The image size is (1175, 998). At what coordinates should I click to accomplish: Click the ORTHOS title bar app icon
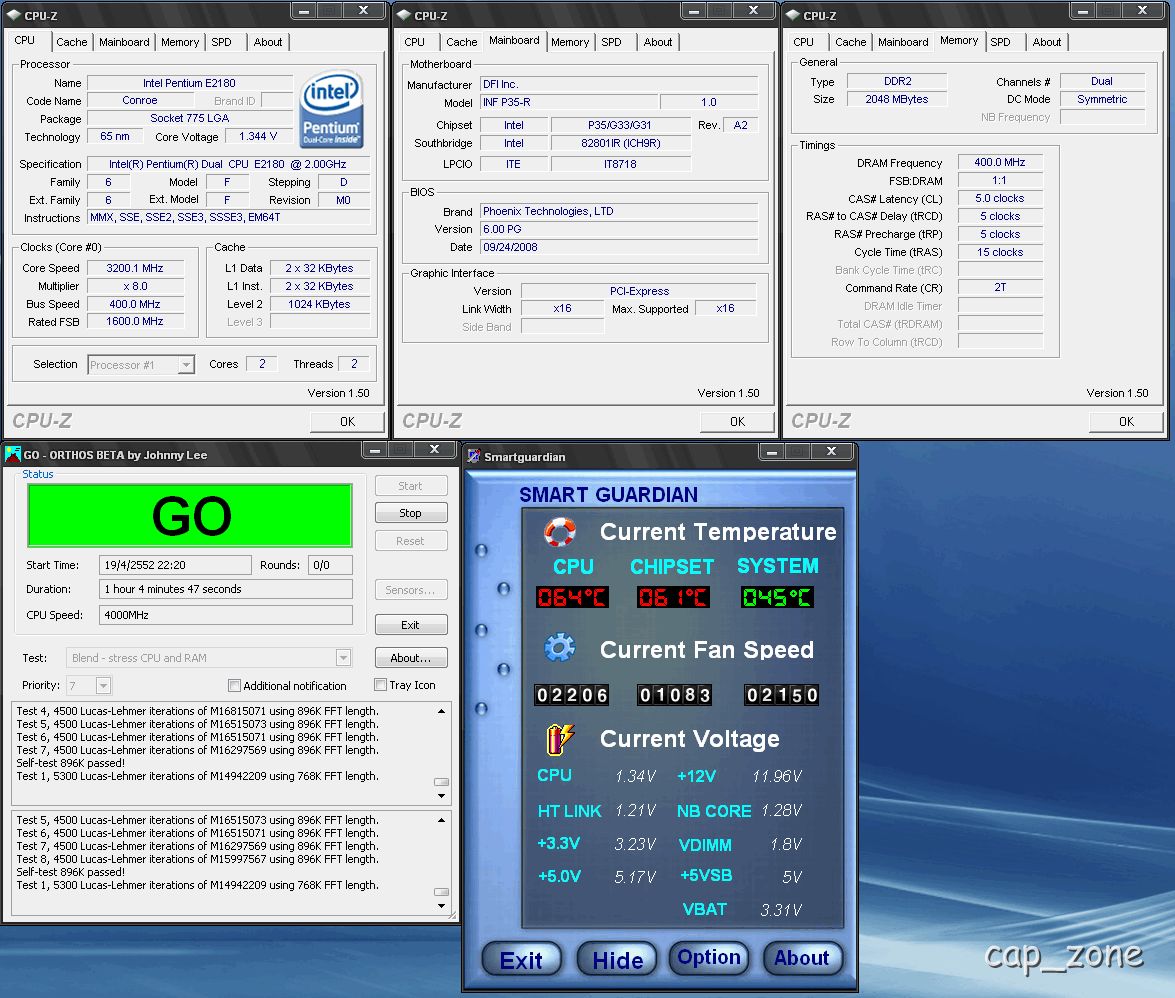click(13, 454)
